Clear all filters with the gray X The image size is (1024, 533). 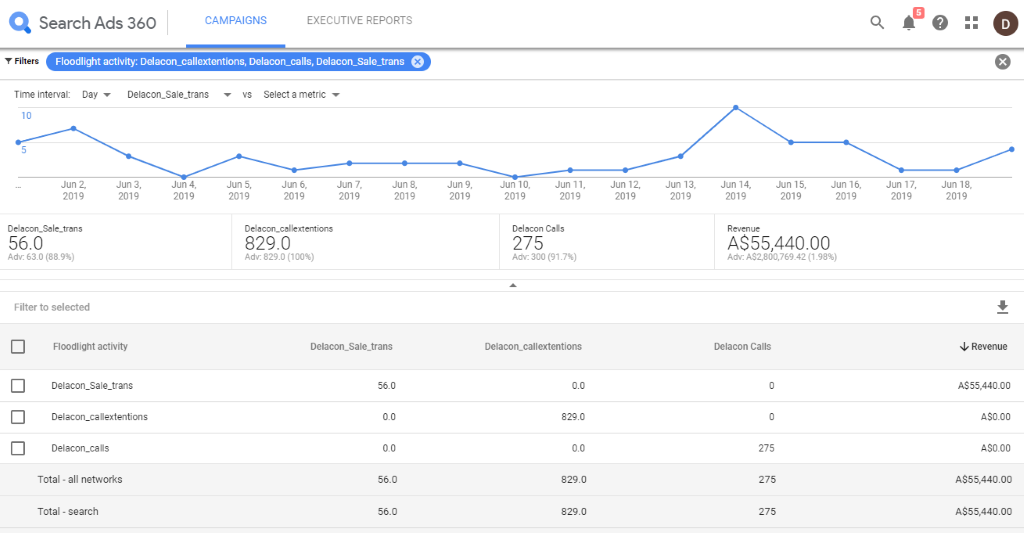point(1002,61)
